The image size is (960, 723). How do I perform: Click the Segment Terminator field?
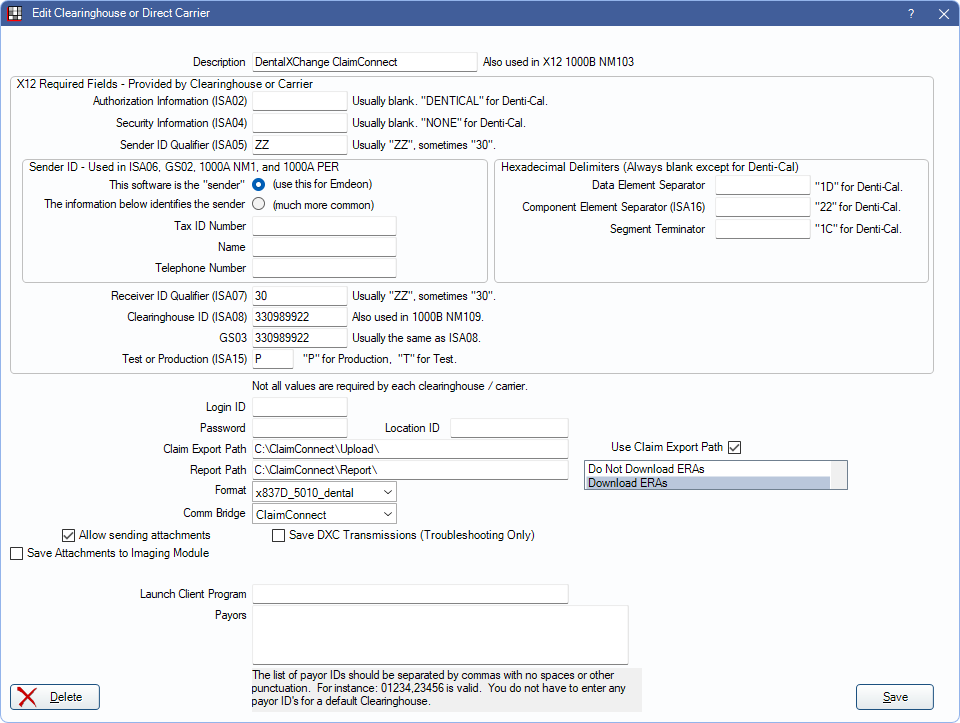click(x=762, y=229)
